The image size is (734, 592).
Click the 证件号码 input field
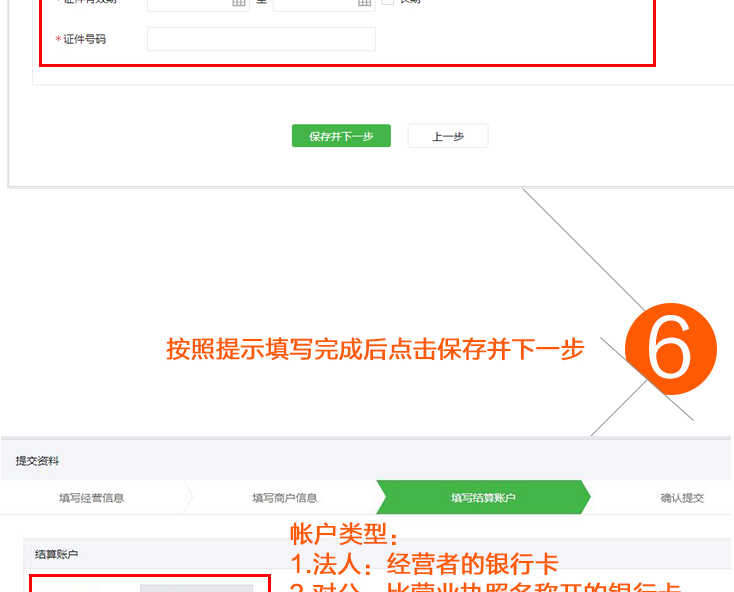point(261,39)
